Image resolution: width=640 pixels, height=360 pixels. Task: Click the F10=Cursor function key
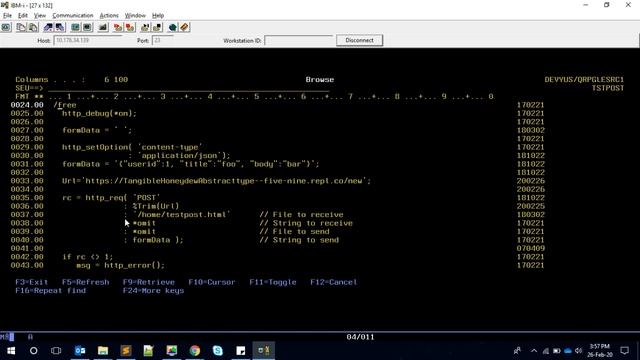click(211, 282)
